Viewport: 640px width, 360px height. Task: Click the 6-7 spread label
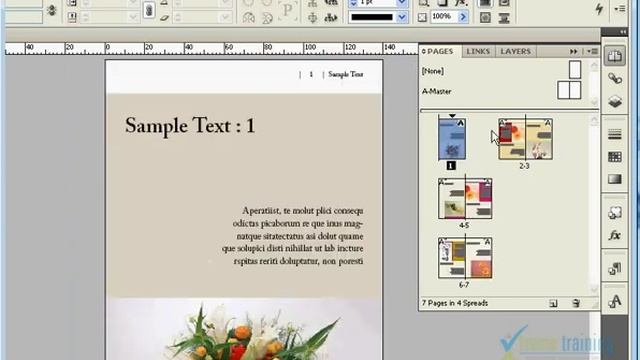click(x=464, y=285)
